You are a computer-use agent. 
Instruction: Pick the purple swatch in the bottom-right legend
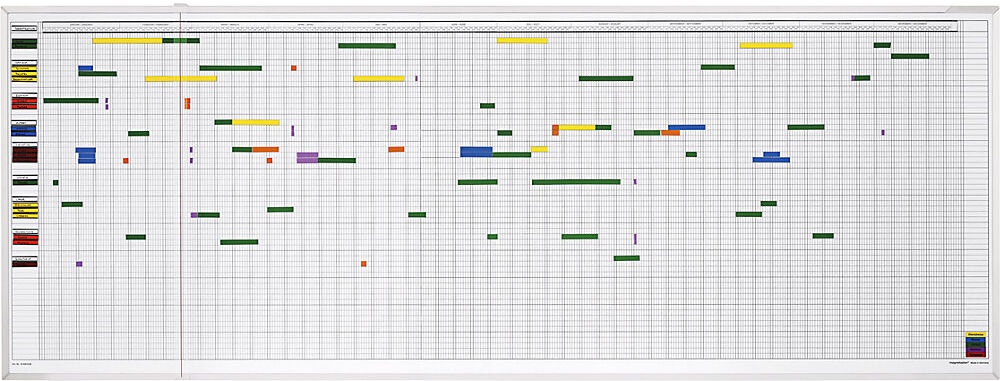pyautogui.click(x=976, y=350)
